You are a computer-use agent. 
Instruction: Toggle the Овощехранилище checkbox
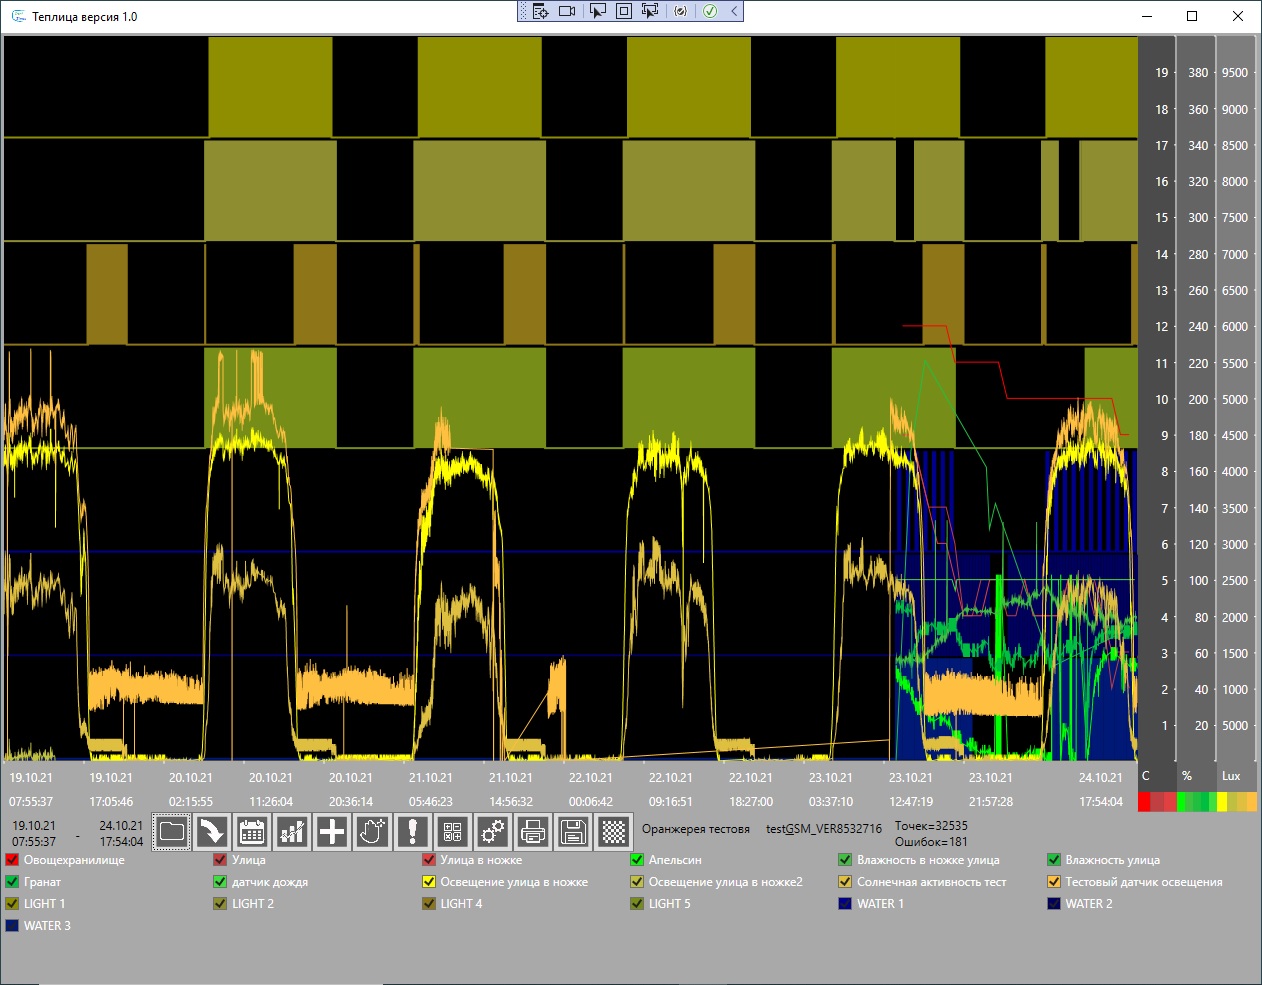pyautogui.click(x=12, y=860)
